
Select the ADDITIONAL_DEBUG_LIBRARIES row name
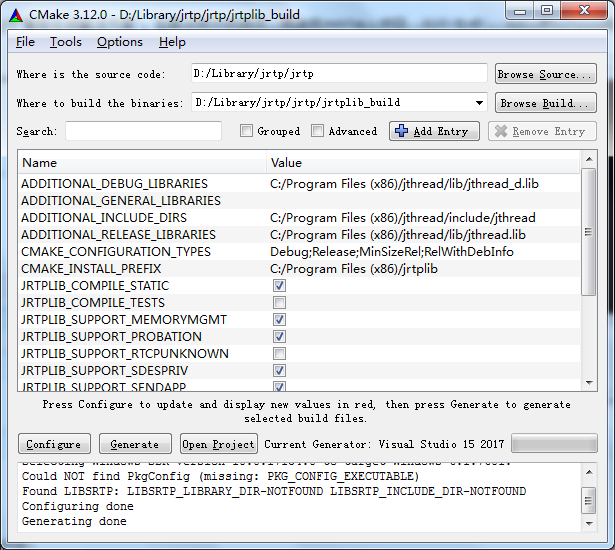114,184
